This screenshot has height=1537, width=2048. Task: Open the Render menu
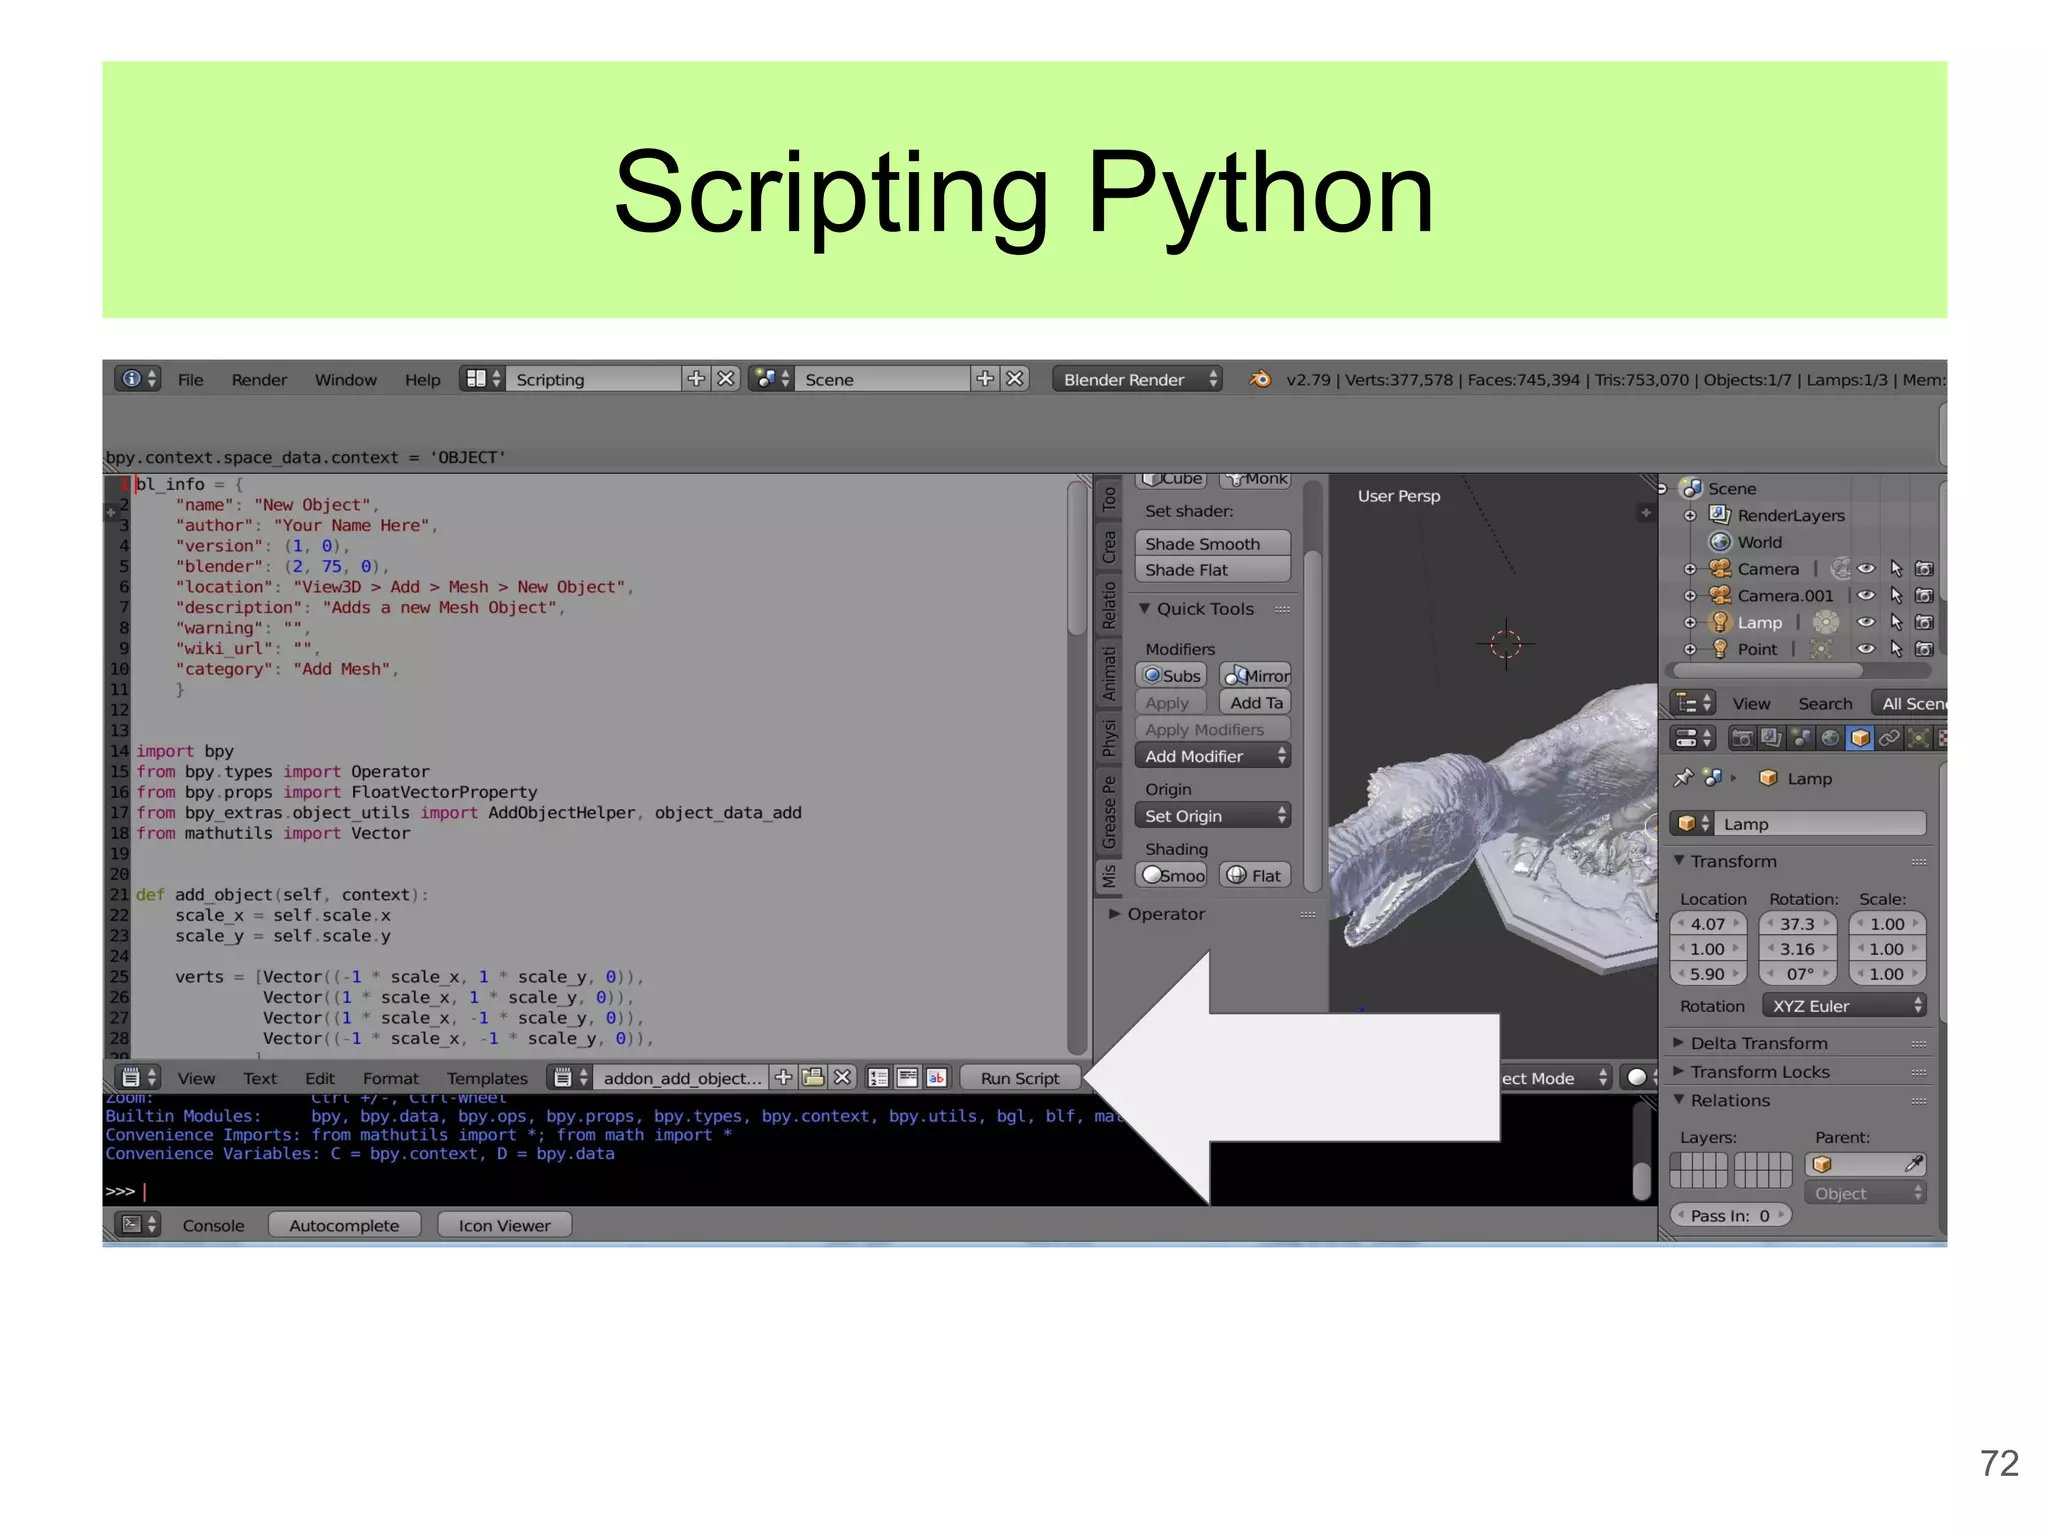point(259,379)
